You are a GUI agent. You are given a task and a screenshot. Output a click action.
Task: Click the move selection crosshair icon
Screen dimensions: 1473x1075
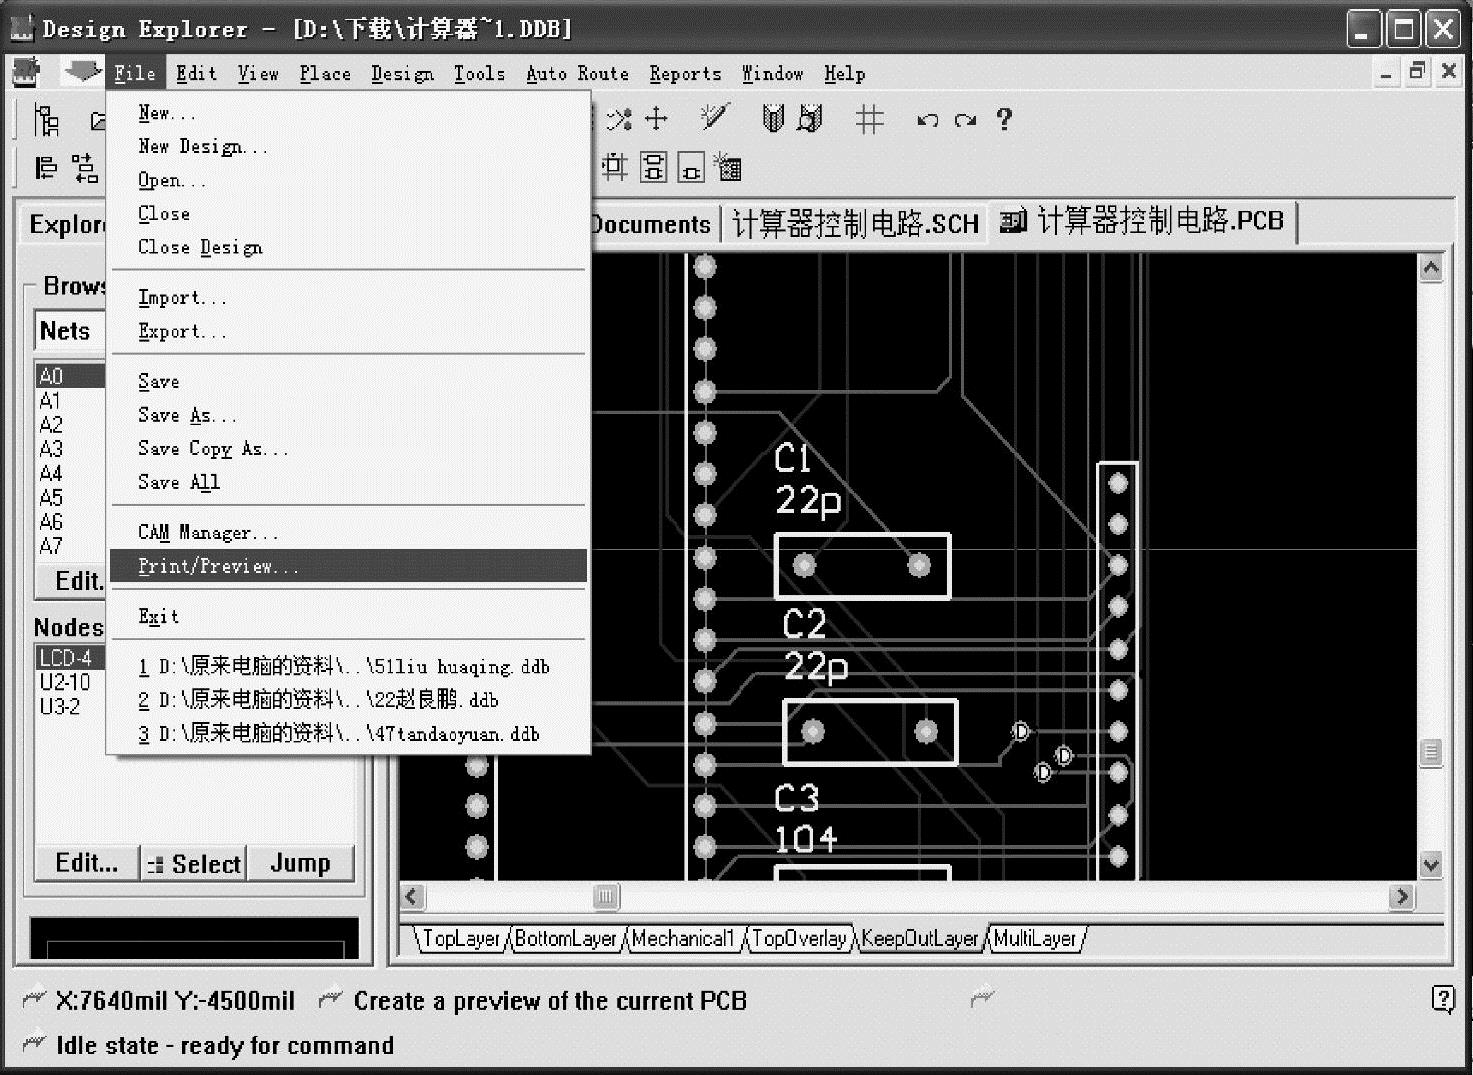tap(656, 119)
